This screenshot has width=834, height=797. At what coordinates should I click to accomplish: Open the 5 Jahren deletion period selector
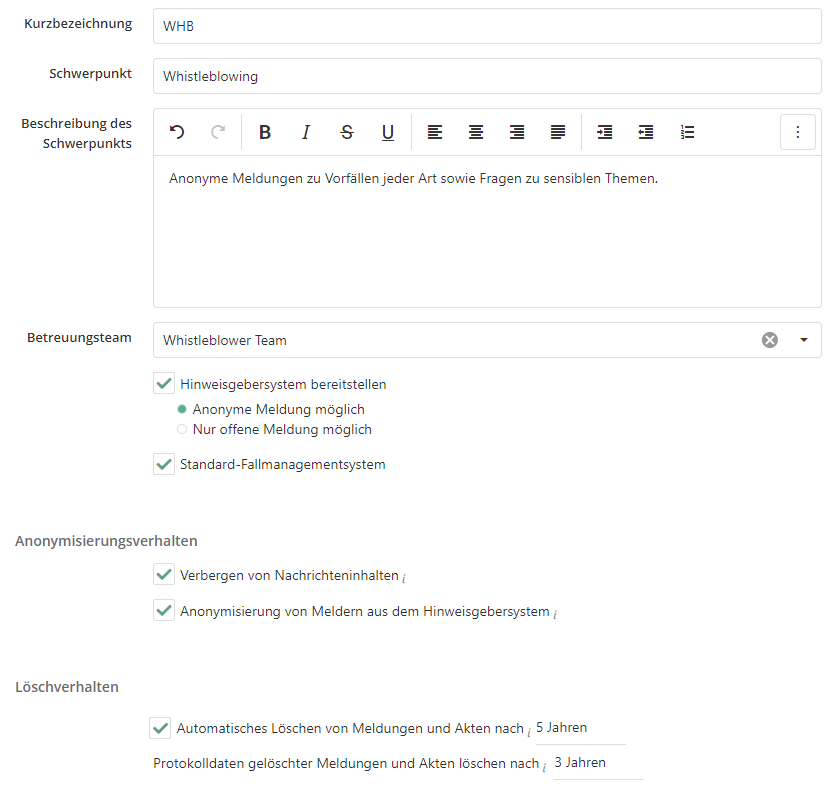point(579,729)
